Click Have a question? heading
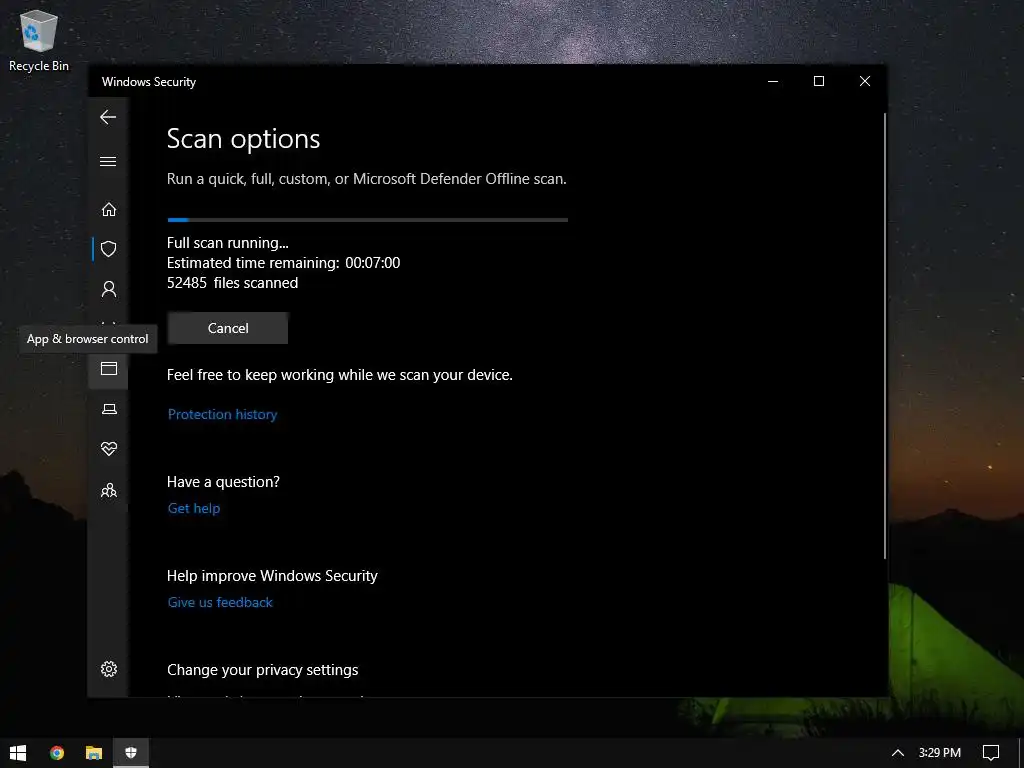The height and width of the screenshot is (768, 1024). (223, 482)
